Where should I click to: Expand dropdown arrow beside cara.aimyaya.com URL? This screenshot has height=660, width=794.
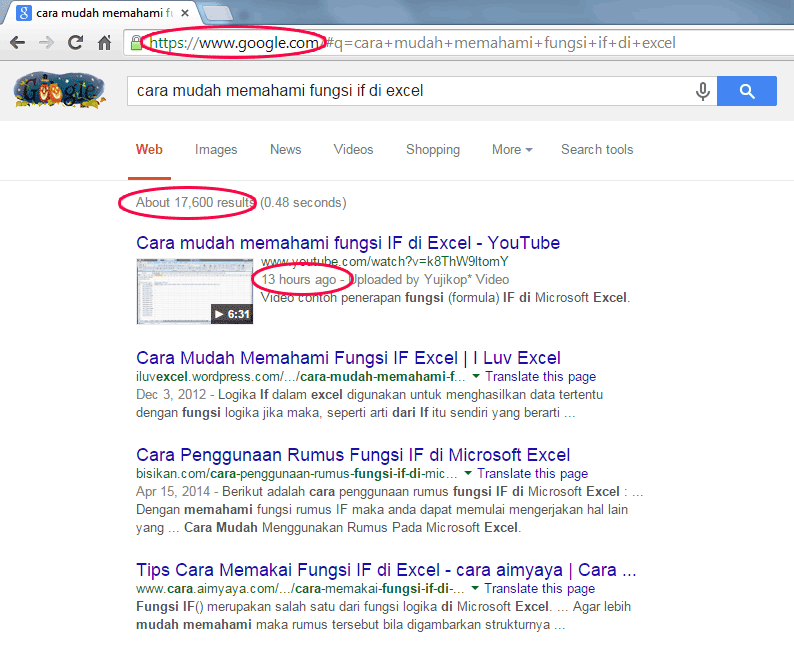[475, 588]
